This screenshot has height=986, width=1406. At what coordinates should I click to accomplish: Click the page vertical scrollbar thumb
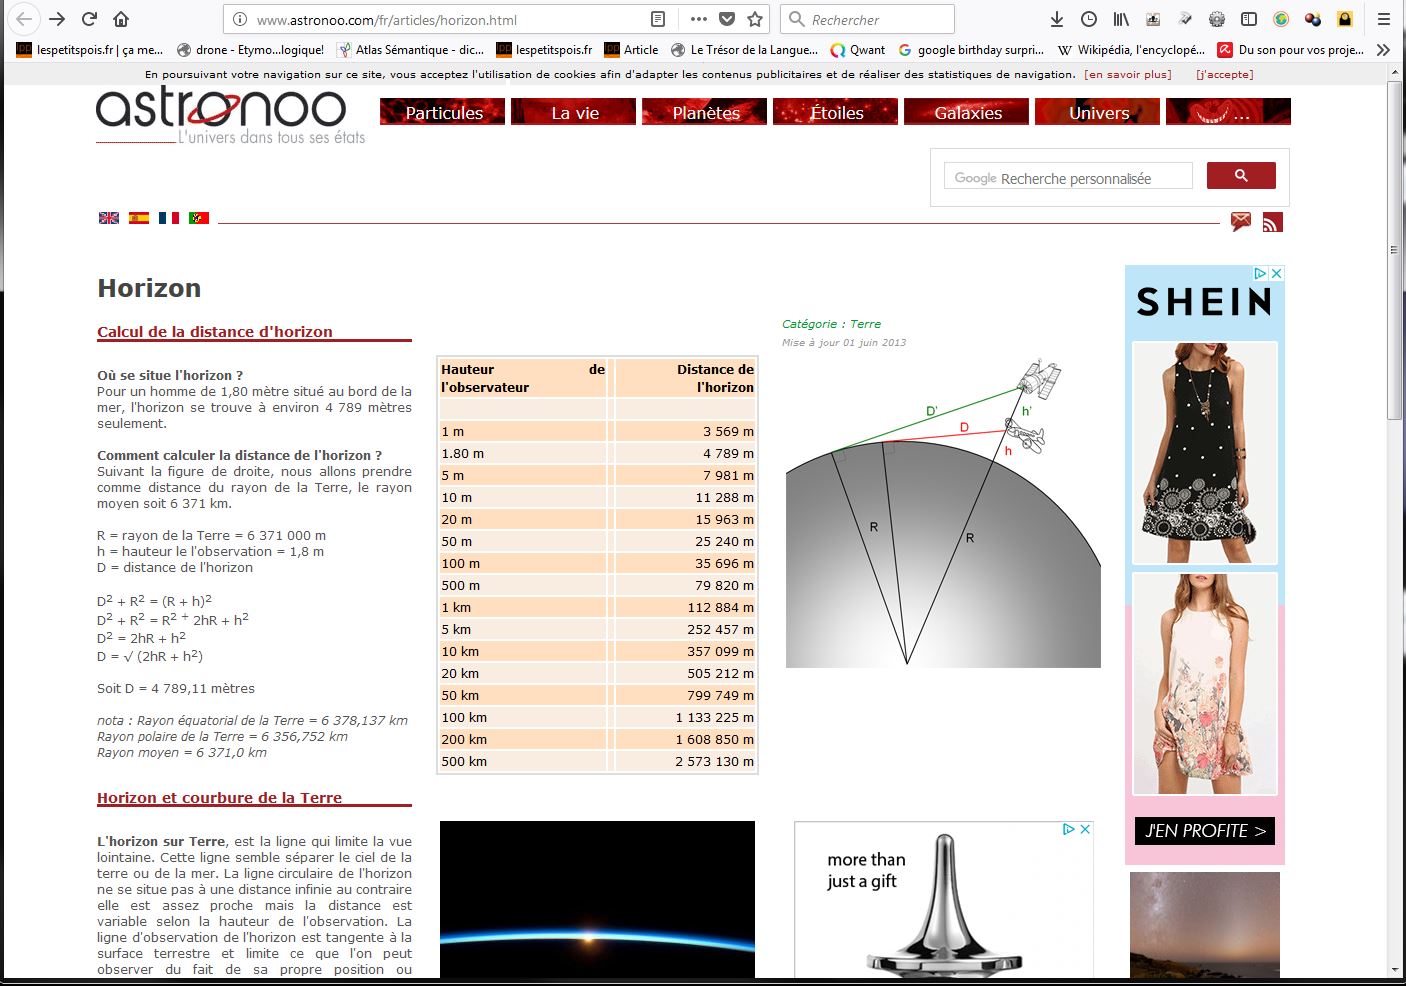pos(1395,250)
